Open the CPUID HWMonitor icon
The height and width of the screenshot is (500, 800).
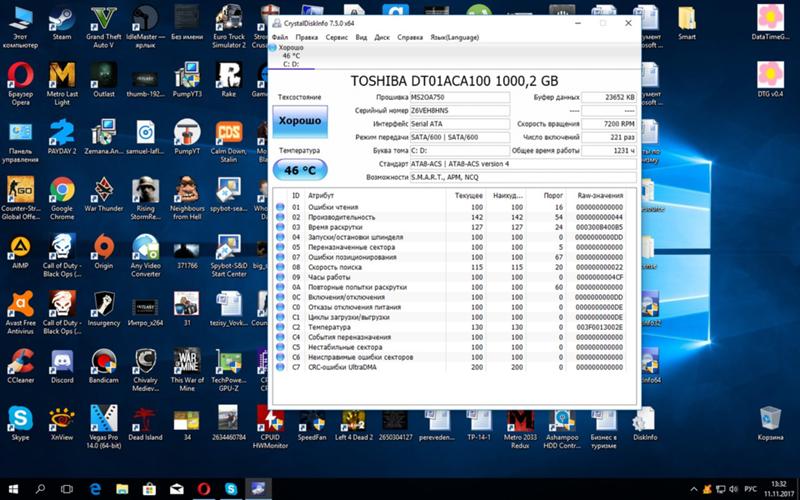(270, 427)
